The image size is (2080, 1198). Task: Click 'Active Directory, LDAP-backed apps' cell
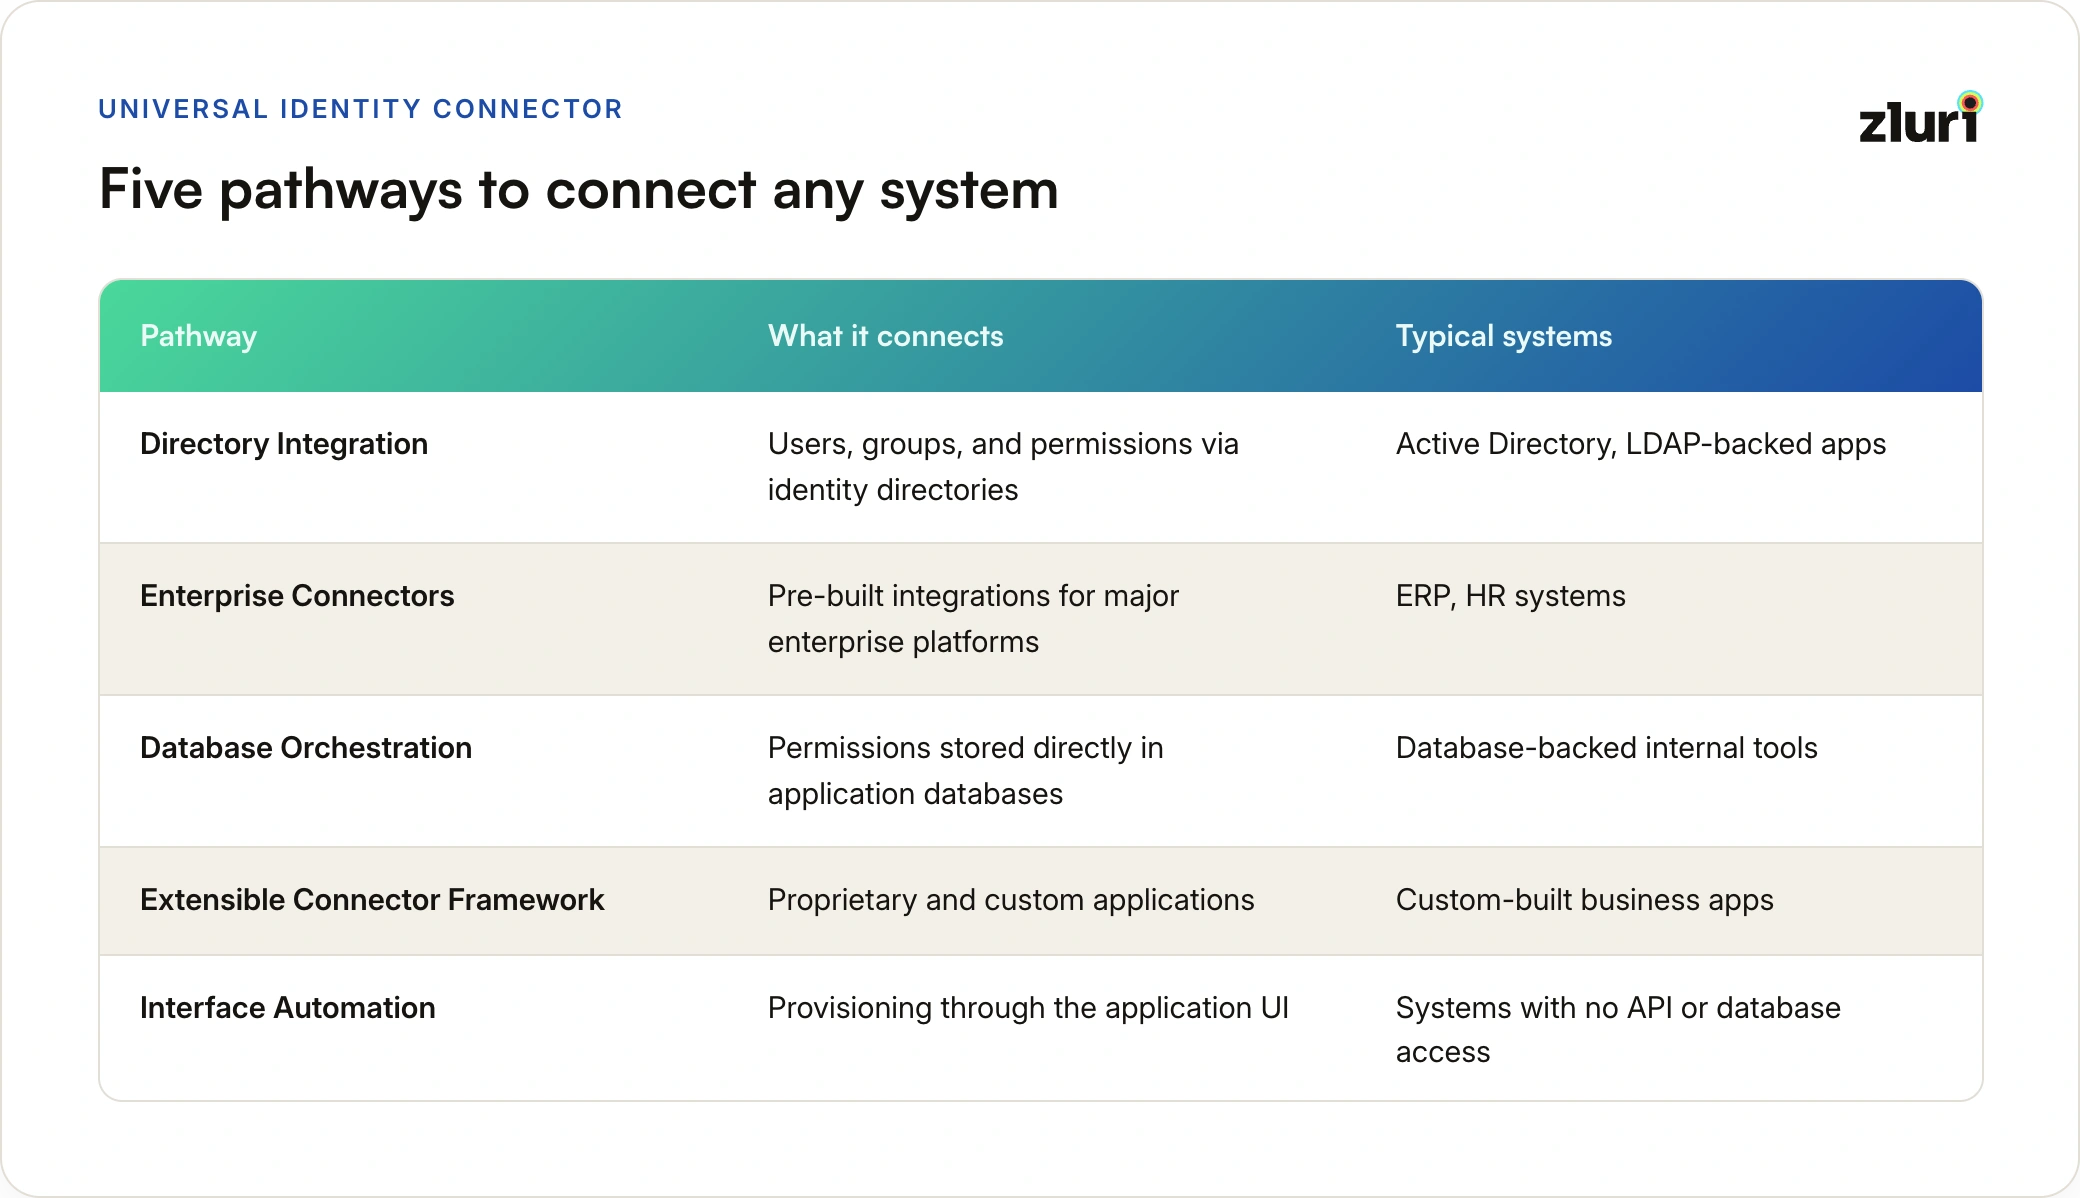(1641, 444)
